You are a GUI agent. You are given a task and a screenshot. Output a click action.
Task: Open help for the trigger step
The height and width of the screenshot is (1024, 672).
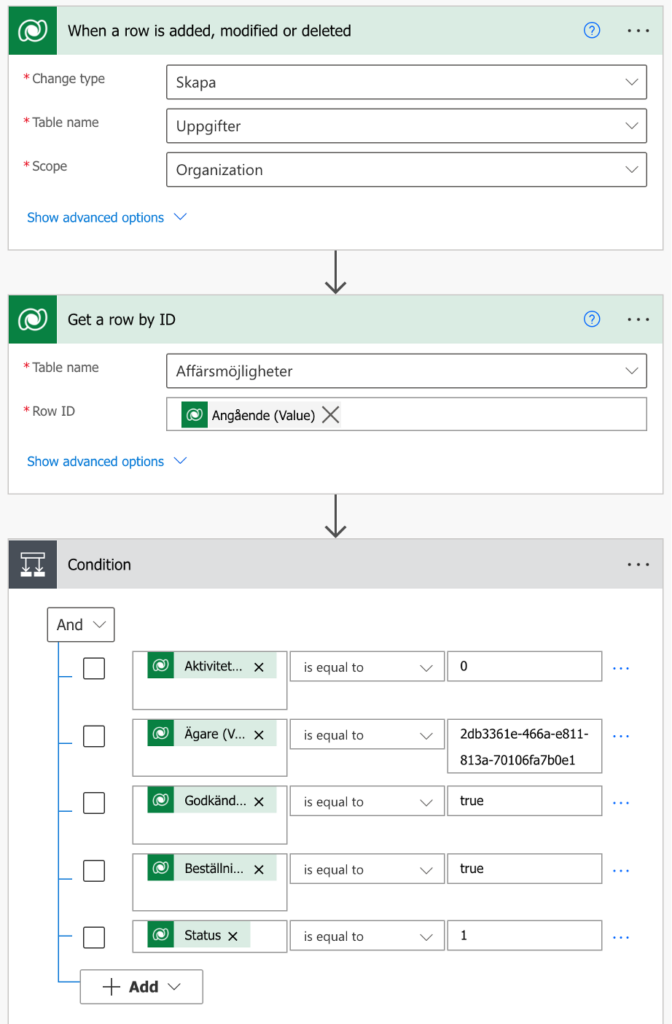pyautogui.click(x=592, y=31)
